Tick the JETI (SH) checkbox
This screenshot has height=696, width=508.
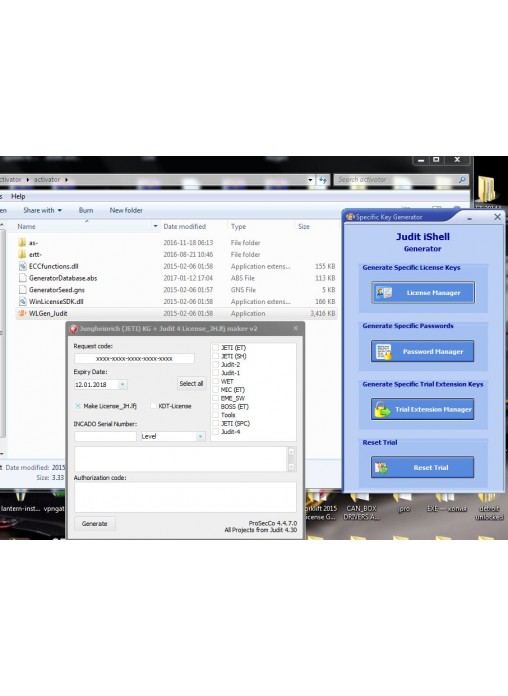(x=216, y=356)
